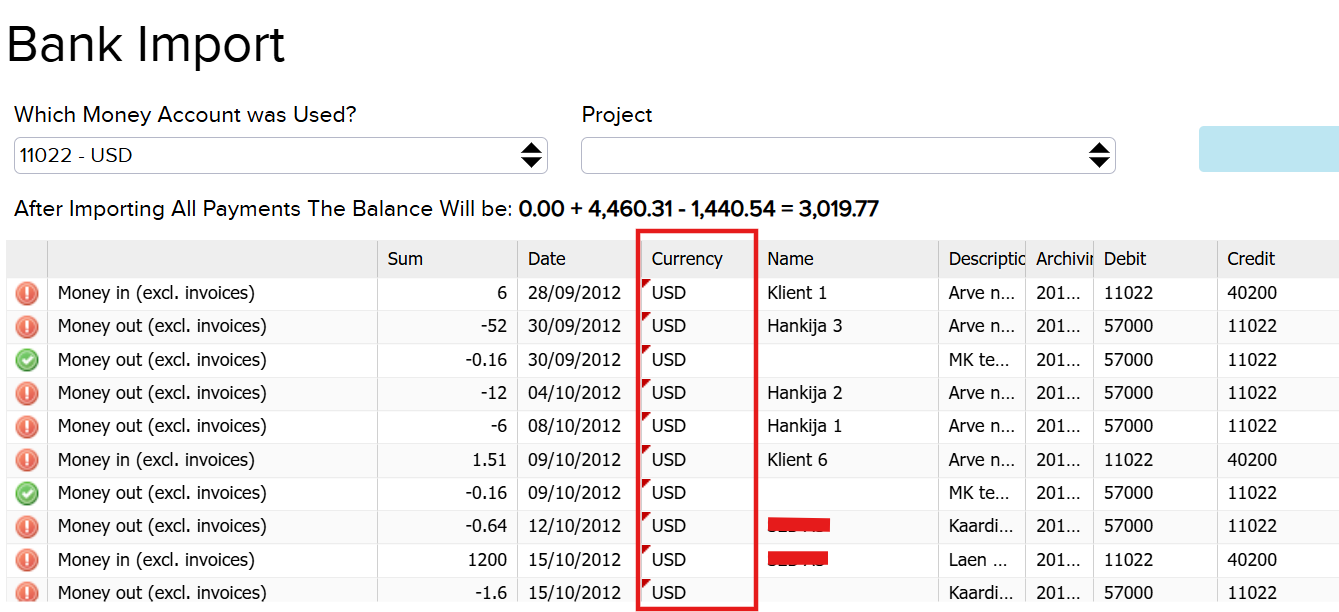The image size is (1339, 612).
Task: Open transaction type cell in Klient 1 row
Action: point(212,293)
